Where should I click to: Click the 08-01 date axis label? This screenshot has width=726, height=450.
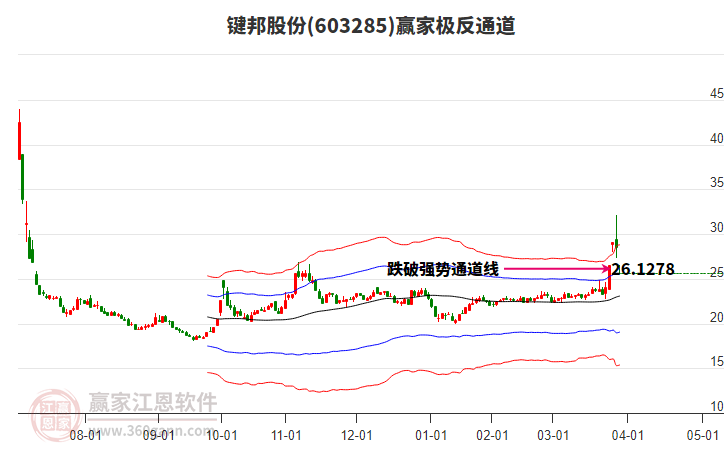(85, 435)
